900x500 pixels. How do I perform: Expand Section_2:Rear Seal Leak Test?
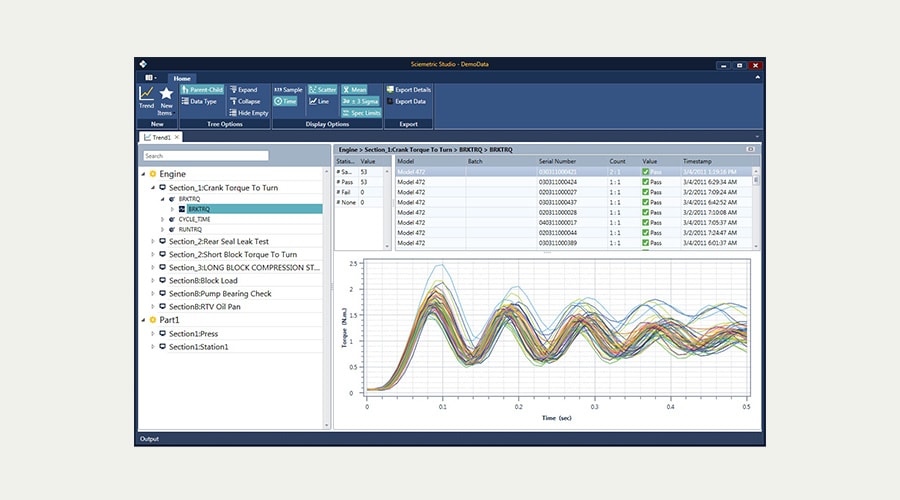(153, 242)
